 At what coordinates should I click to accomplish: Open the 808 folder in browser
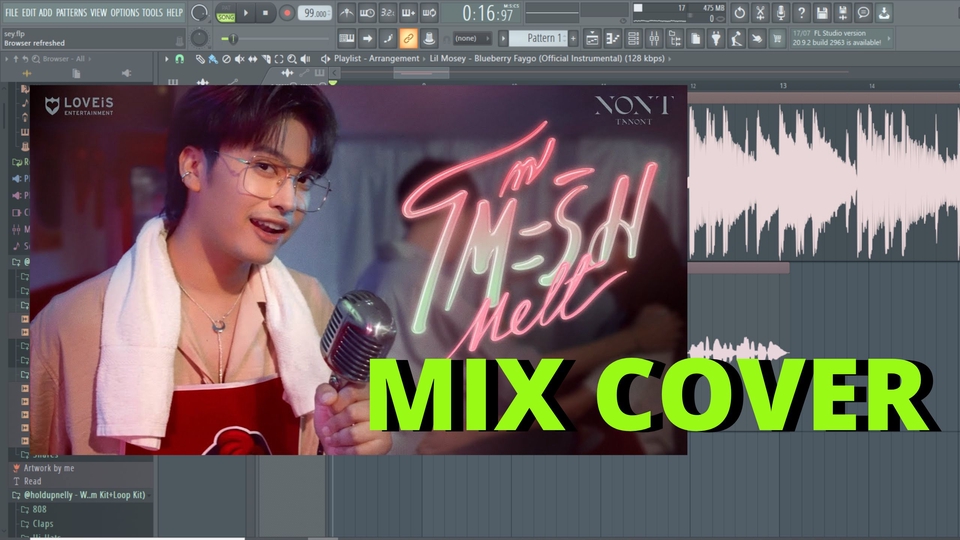pyautogui.click(x=39, y=509)
